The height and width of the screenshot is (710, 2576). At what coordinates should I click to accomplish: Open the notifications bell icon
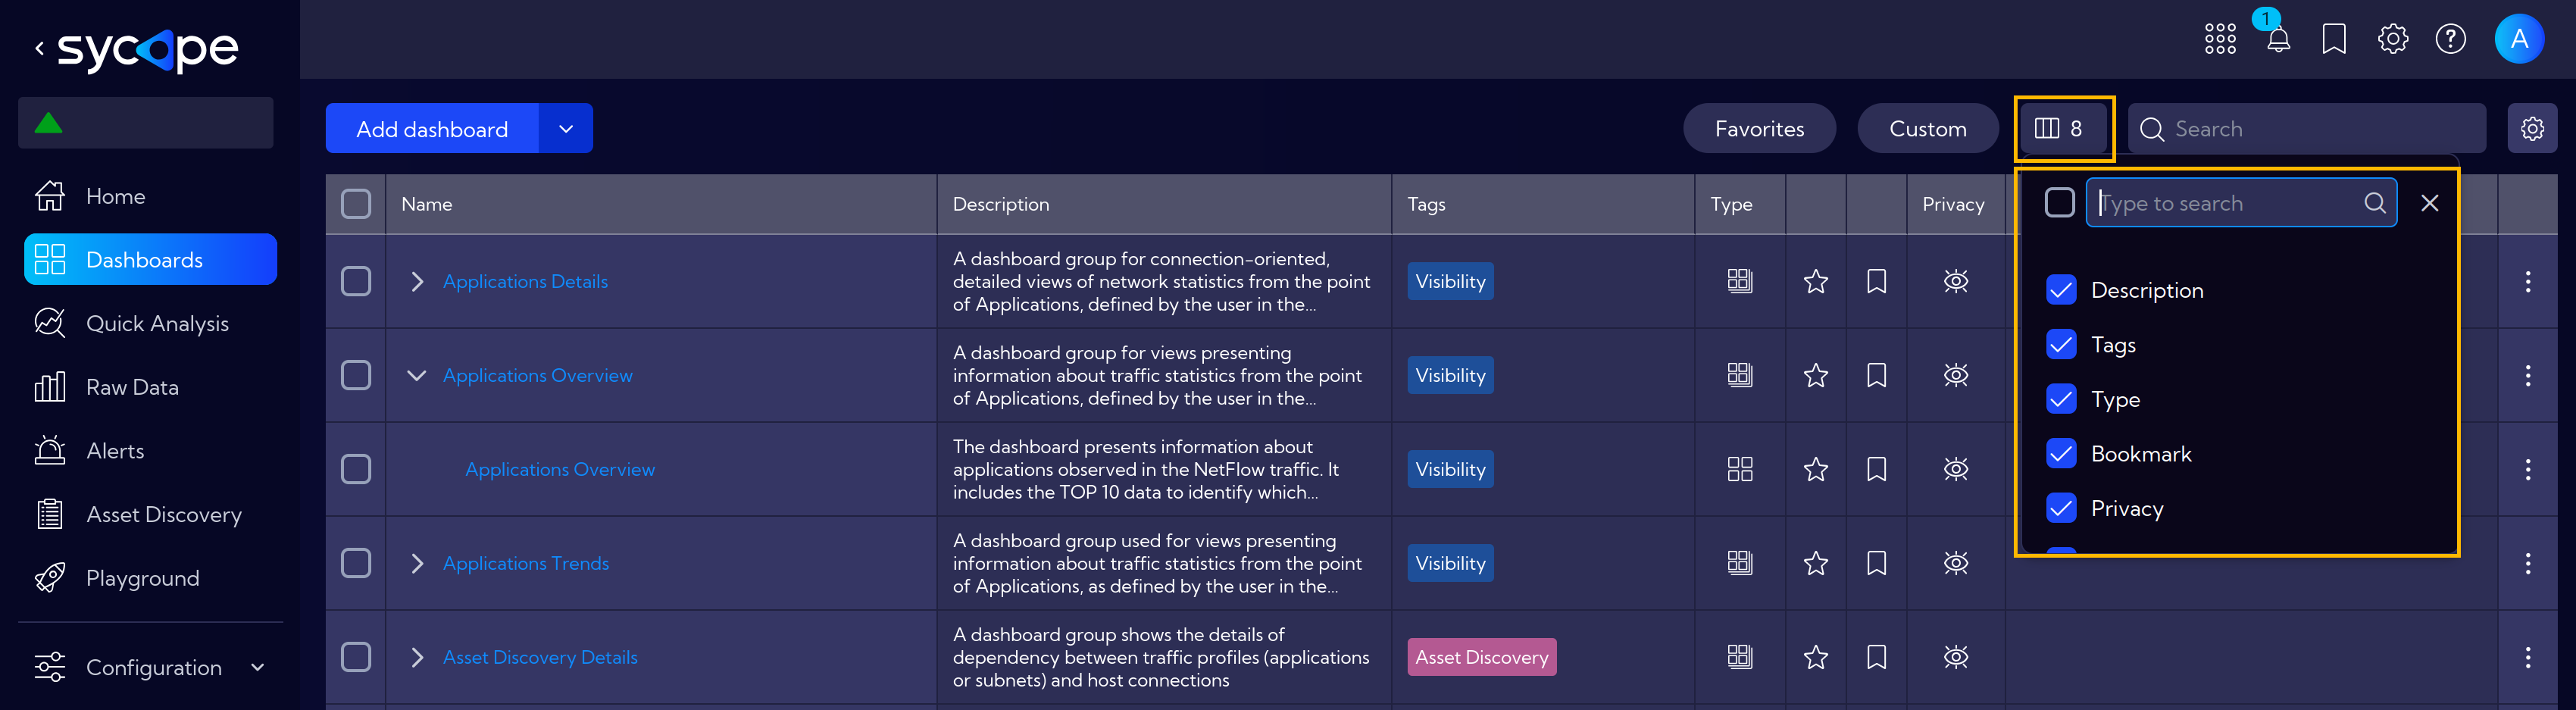tap(2278, 39)
